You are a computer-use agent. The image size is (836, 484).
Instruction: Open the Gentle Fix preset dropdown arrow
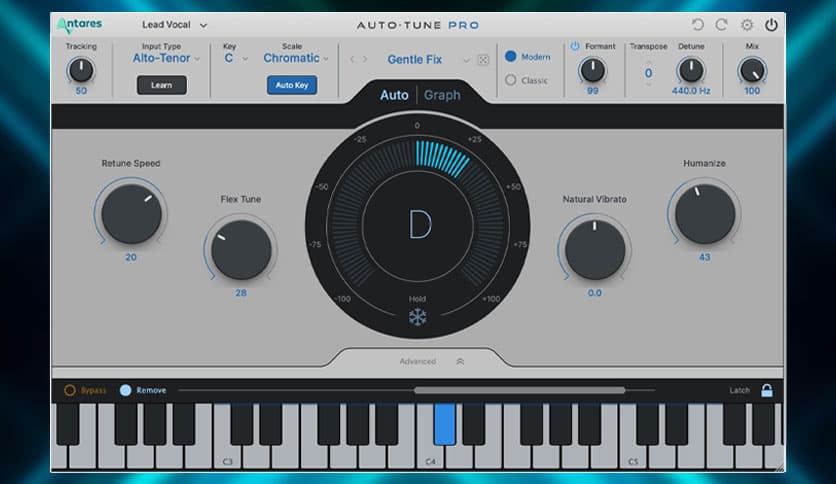(x=467, y=60)
